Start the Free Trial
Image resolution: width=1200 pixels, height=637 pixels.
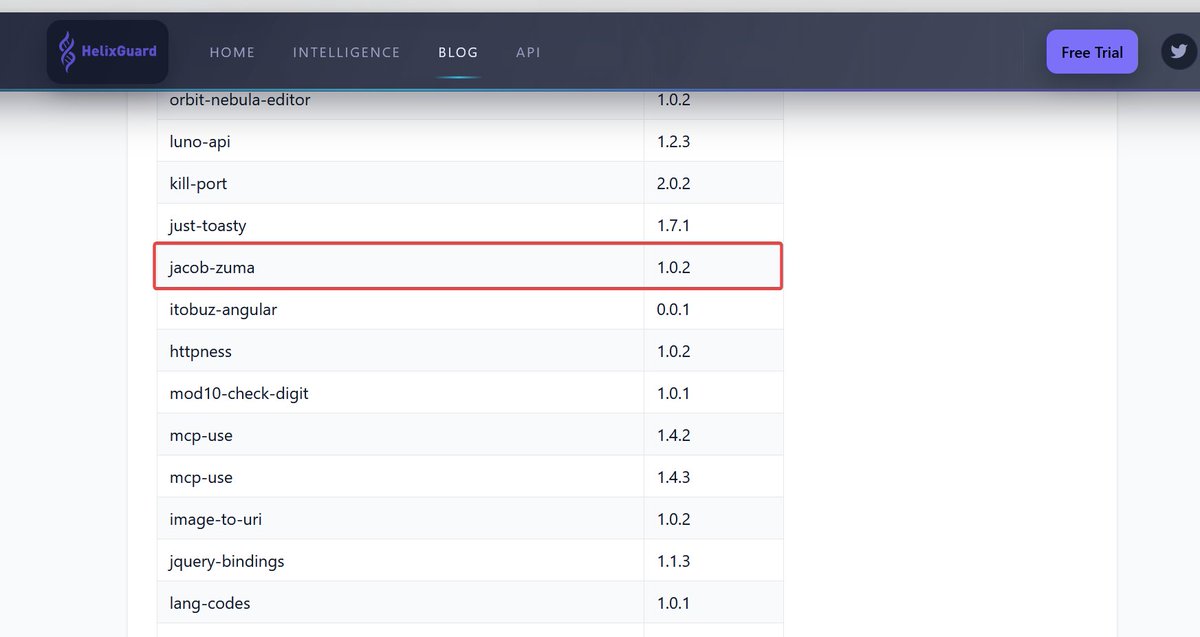1092,52
